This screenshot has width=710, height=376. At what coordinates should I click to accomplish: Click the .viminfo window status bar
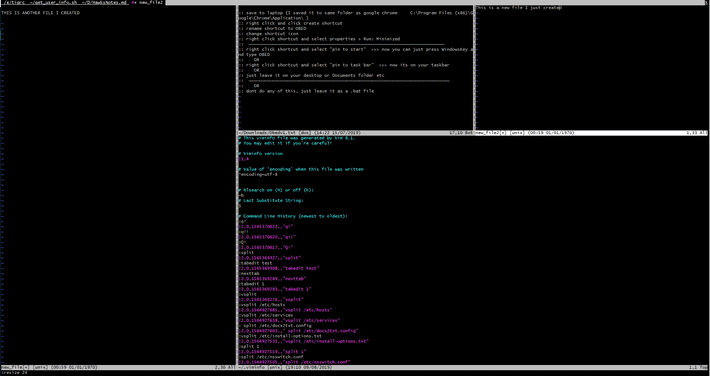tap(473, 367)
